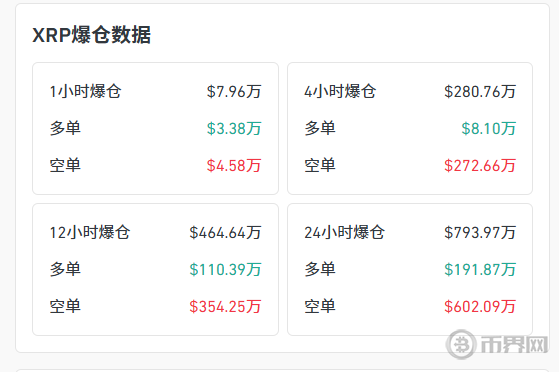
Task: Click 12-hour long value $110.39万
Action: coord(225,269)
